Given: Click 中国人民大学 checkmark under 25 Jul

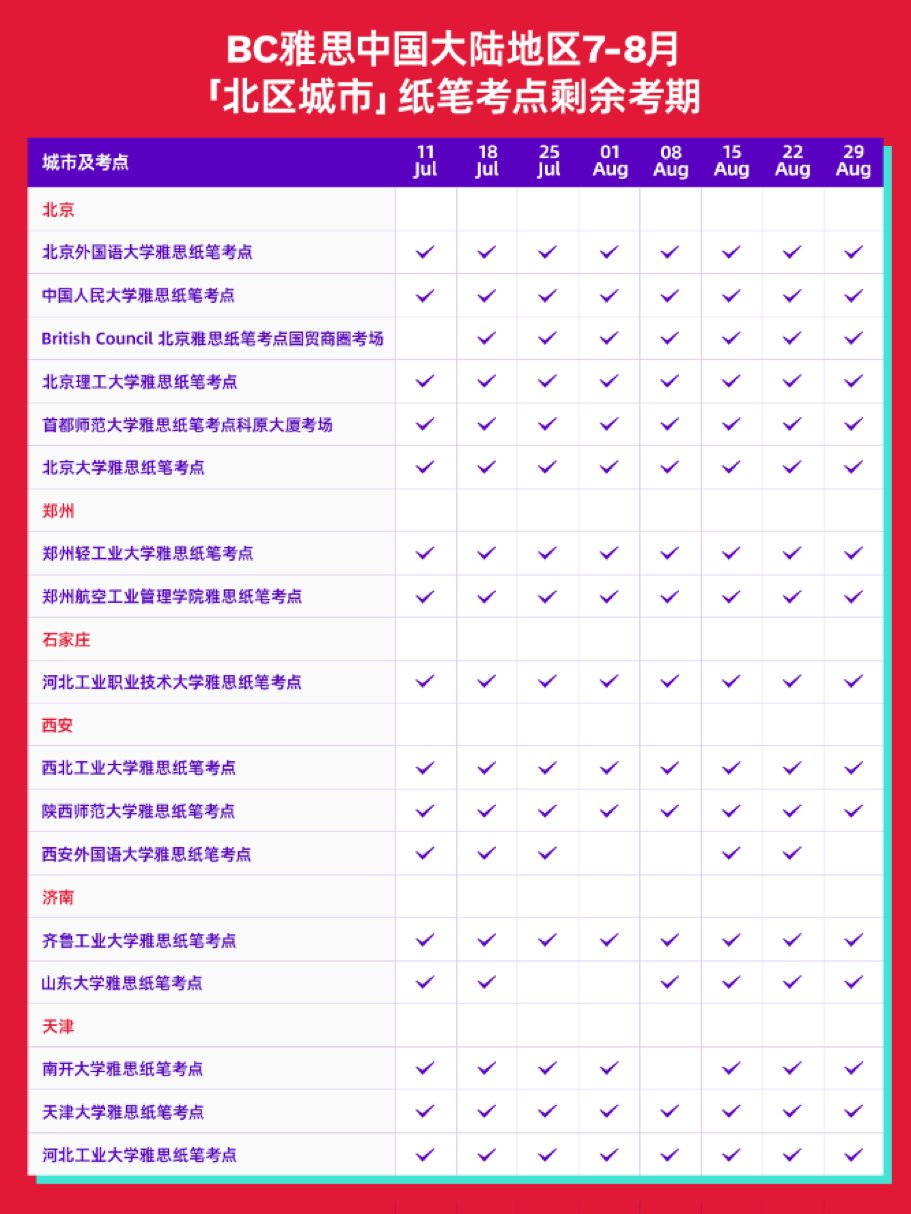Looking at the screenshot, I should coord(548,296).
